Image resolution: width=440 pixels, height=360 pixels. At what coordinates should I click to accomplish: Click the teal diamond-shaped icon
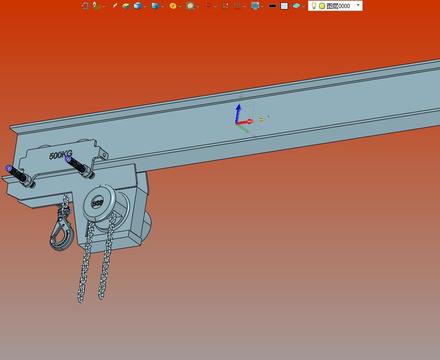coord(296,6)
